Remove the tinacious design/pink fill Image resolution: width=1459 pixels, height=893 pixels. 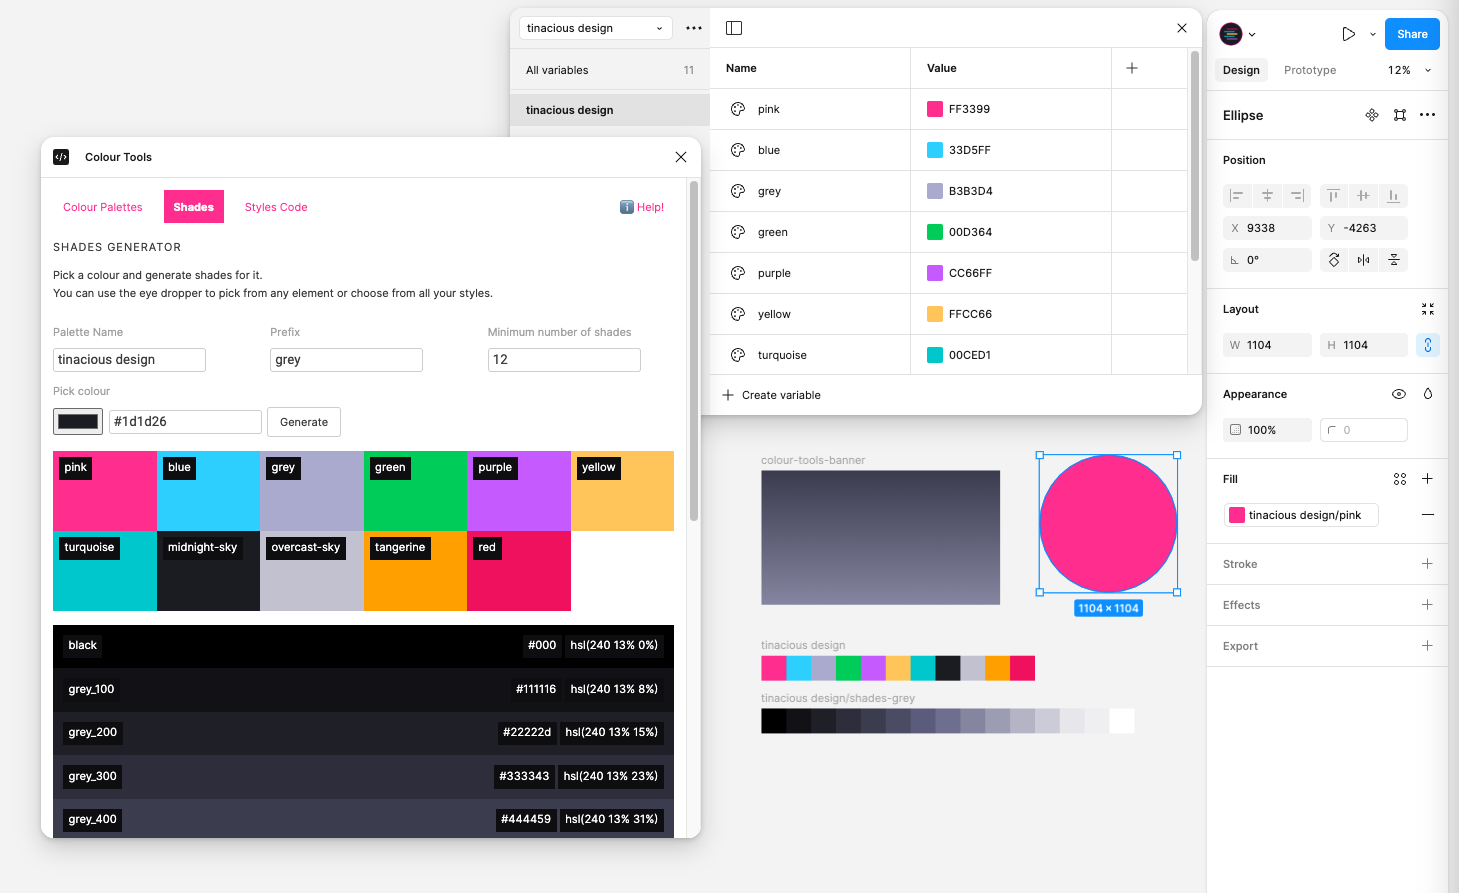[x=1428, y=515]
